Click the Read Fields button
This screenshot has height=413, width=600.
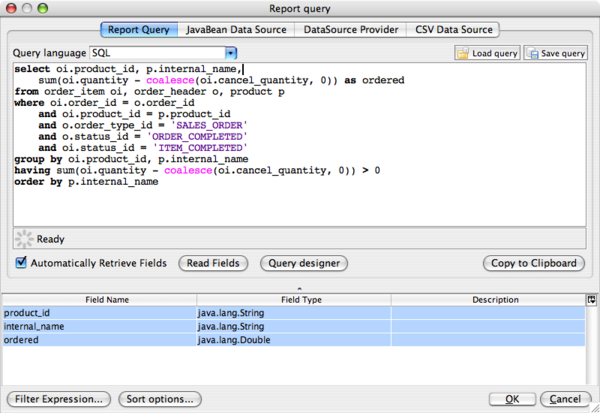point(213,263)
